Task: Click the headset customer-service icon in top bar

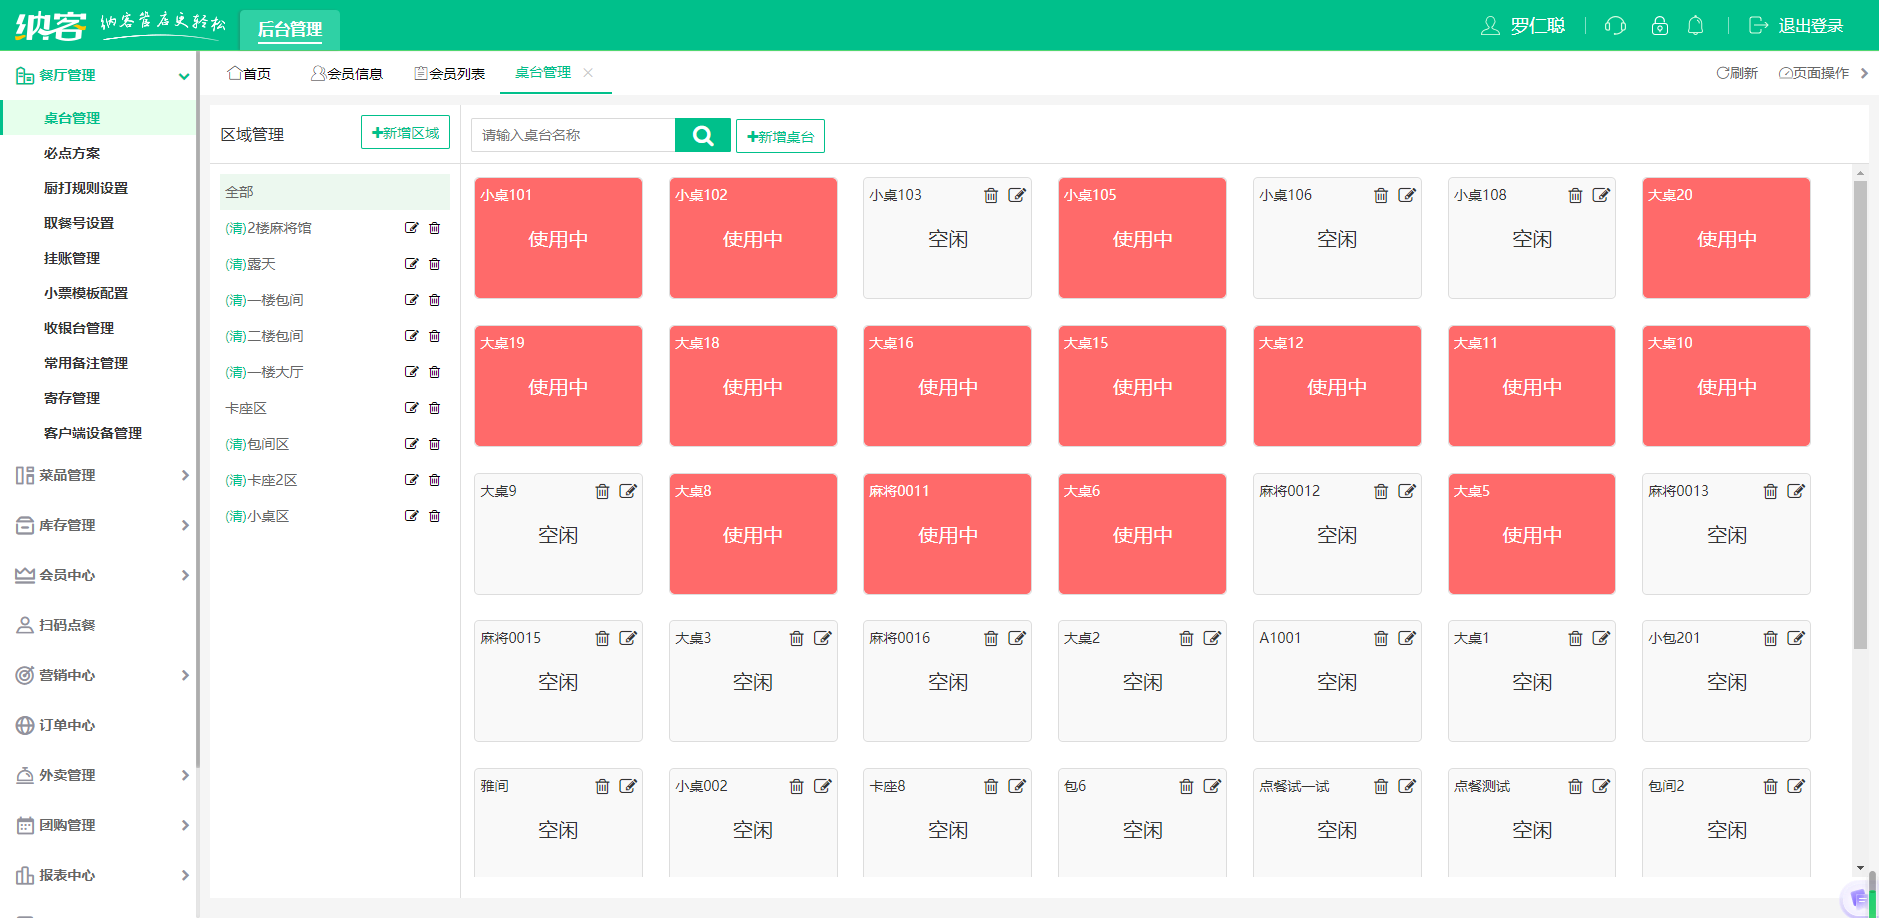Action: [x=1616, y=25]
